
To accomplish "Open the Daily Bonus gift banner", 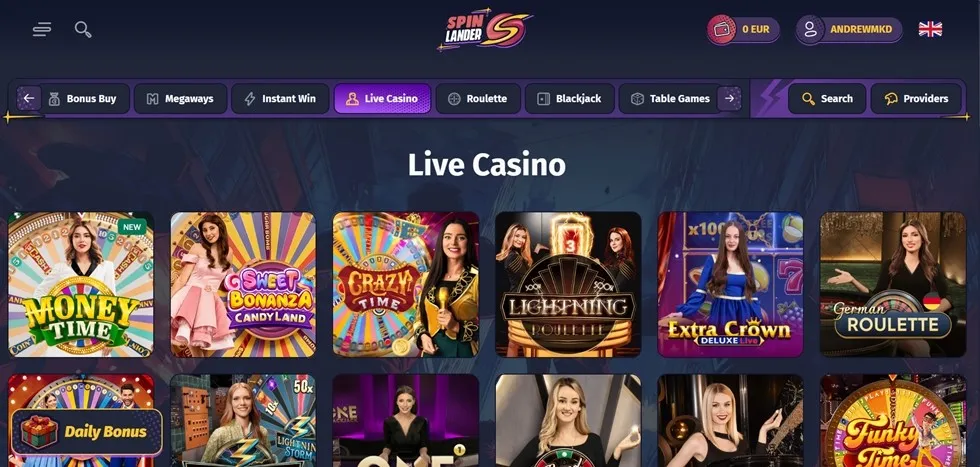I will click(x=87, y=432).
